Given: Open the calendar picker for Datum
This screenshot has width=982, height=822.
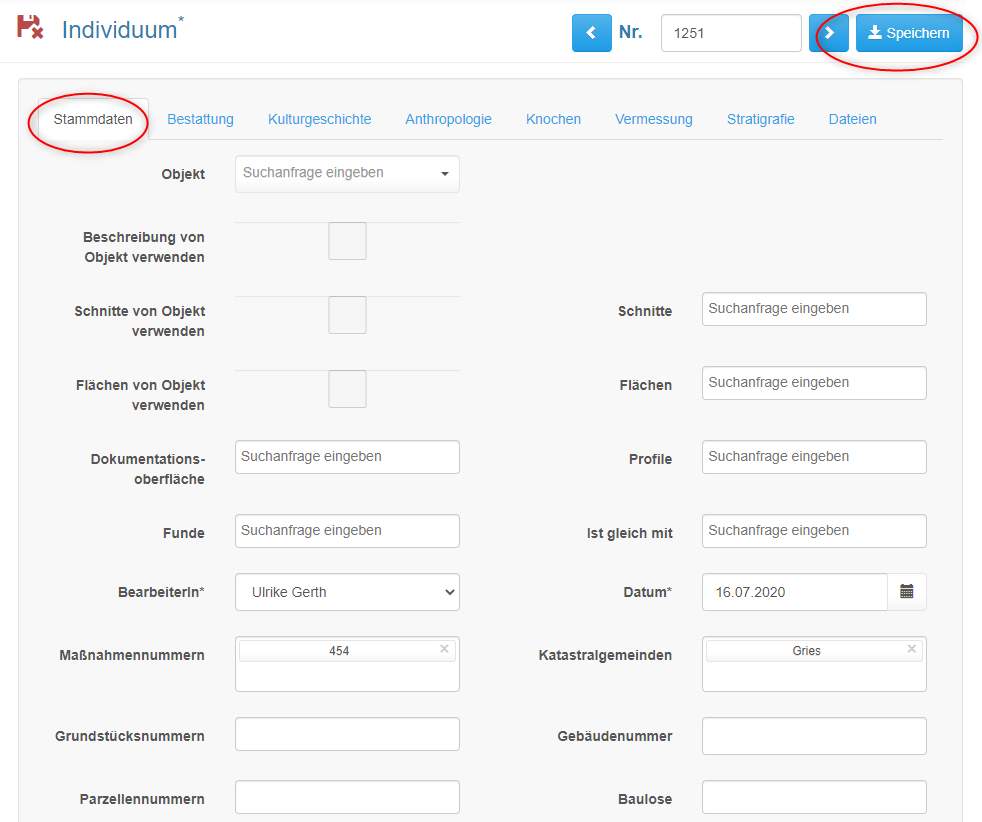Looking at the screenshot, I should (906, 592).
